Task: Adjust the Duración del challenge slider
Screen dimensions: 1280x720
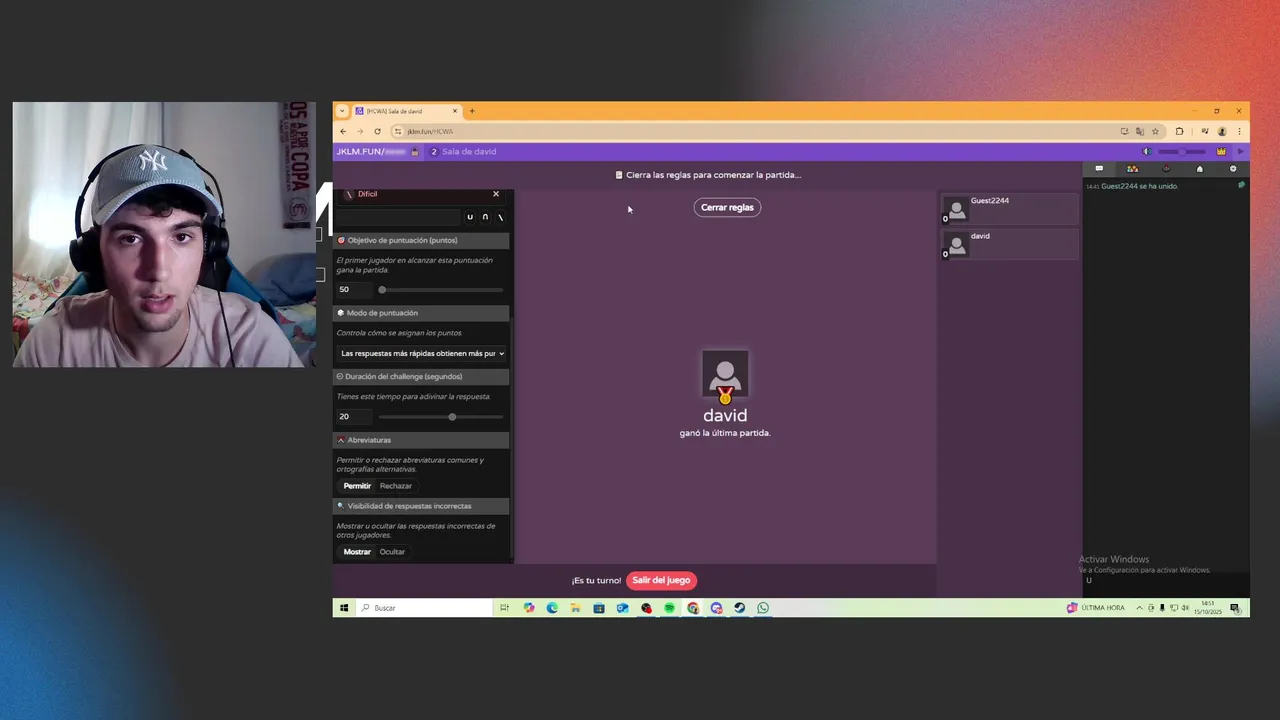Action: coord(441,417)
